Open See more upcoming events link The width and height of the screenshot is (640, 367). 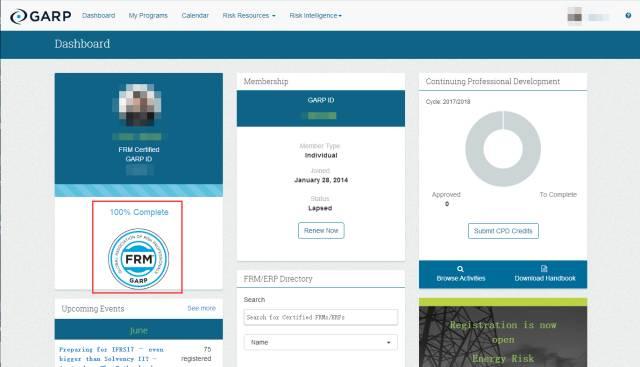(202, 308)
